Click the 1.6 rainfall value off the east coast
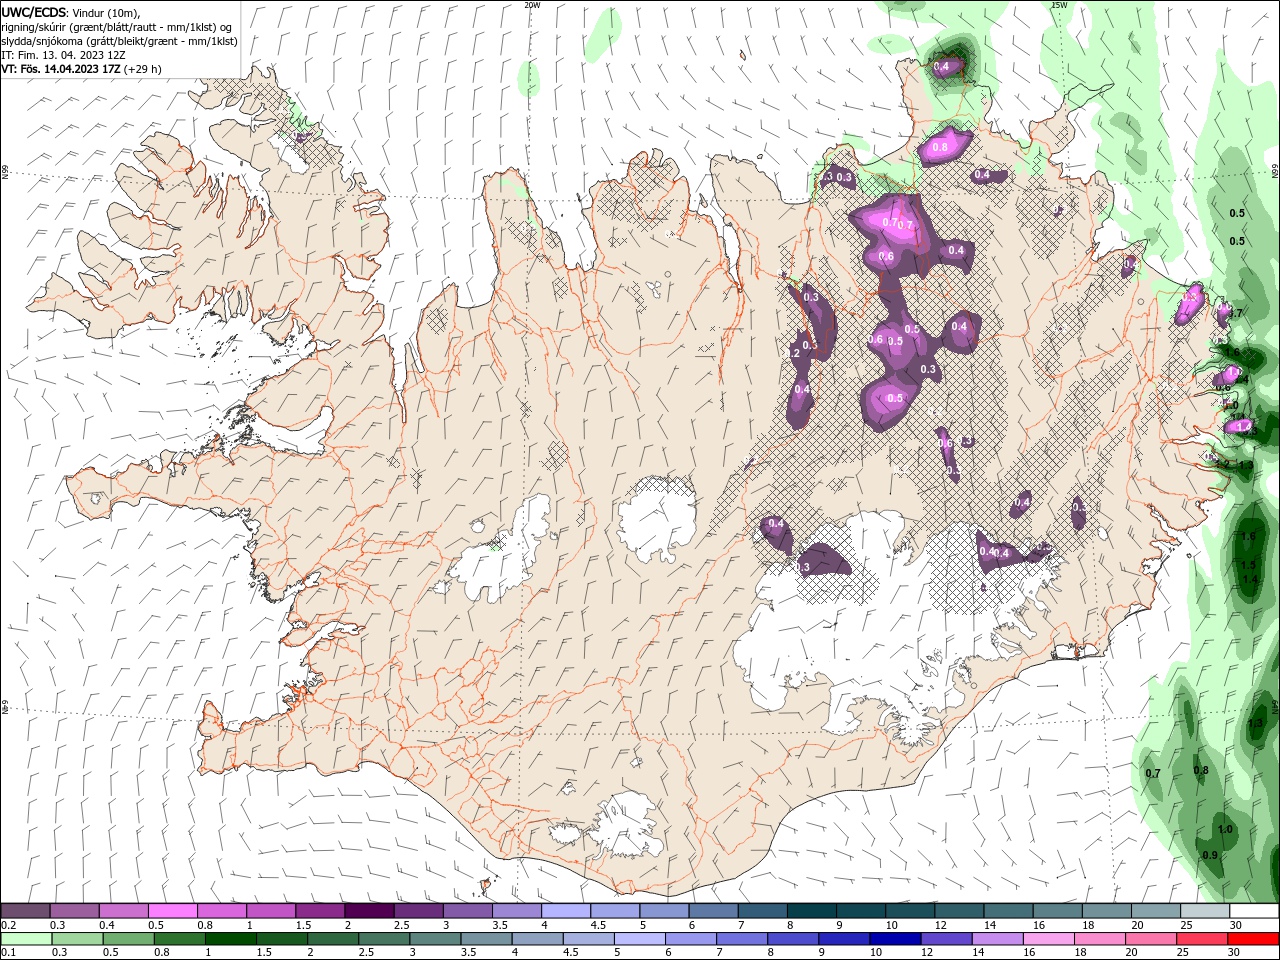 1248,537
